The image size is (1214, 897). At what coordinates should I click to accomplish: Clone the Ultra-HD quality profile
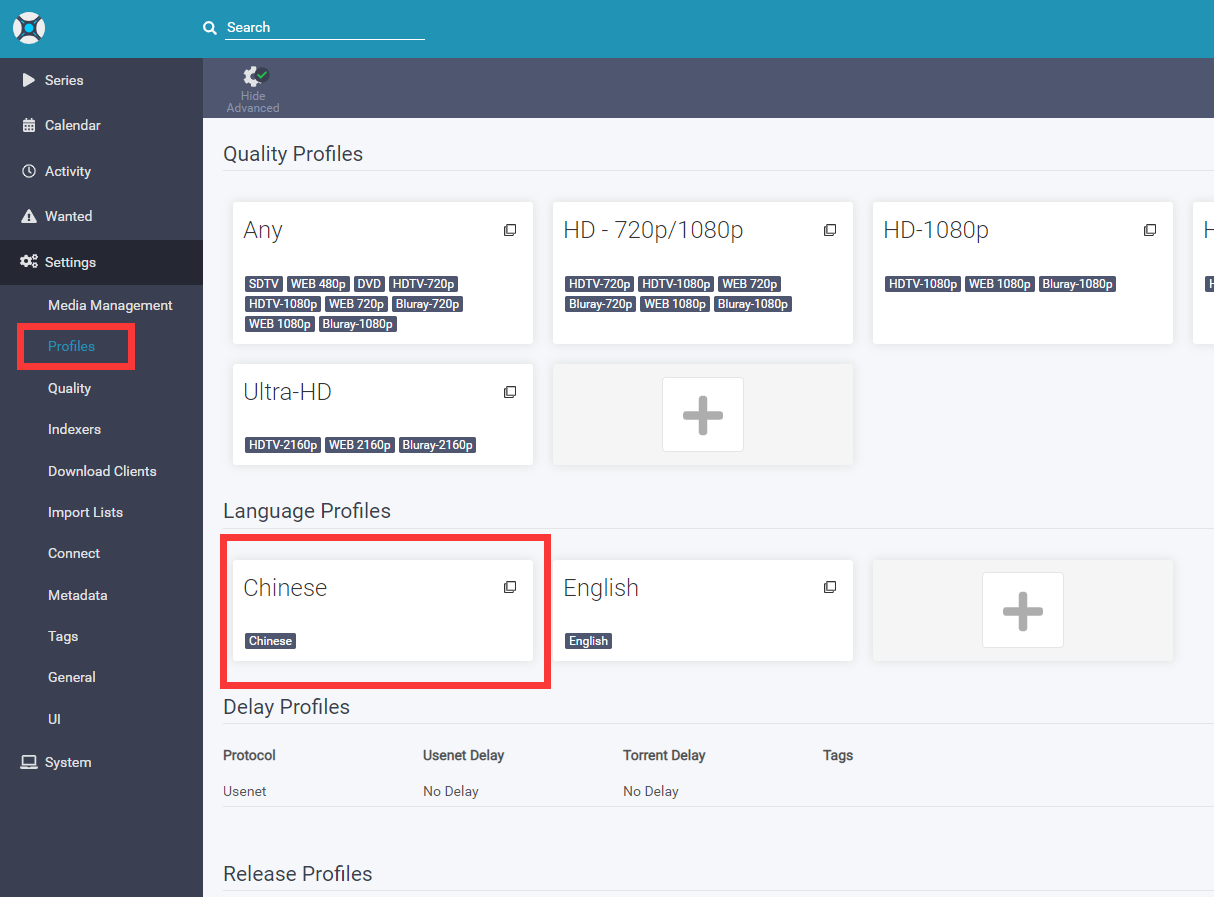(510, 393)
